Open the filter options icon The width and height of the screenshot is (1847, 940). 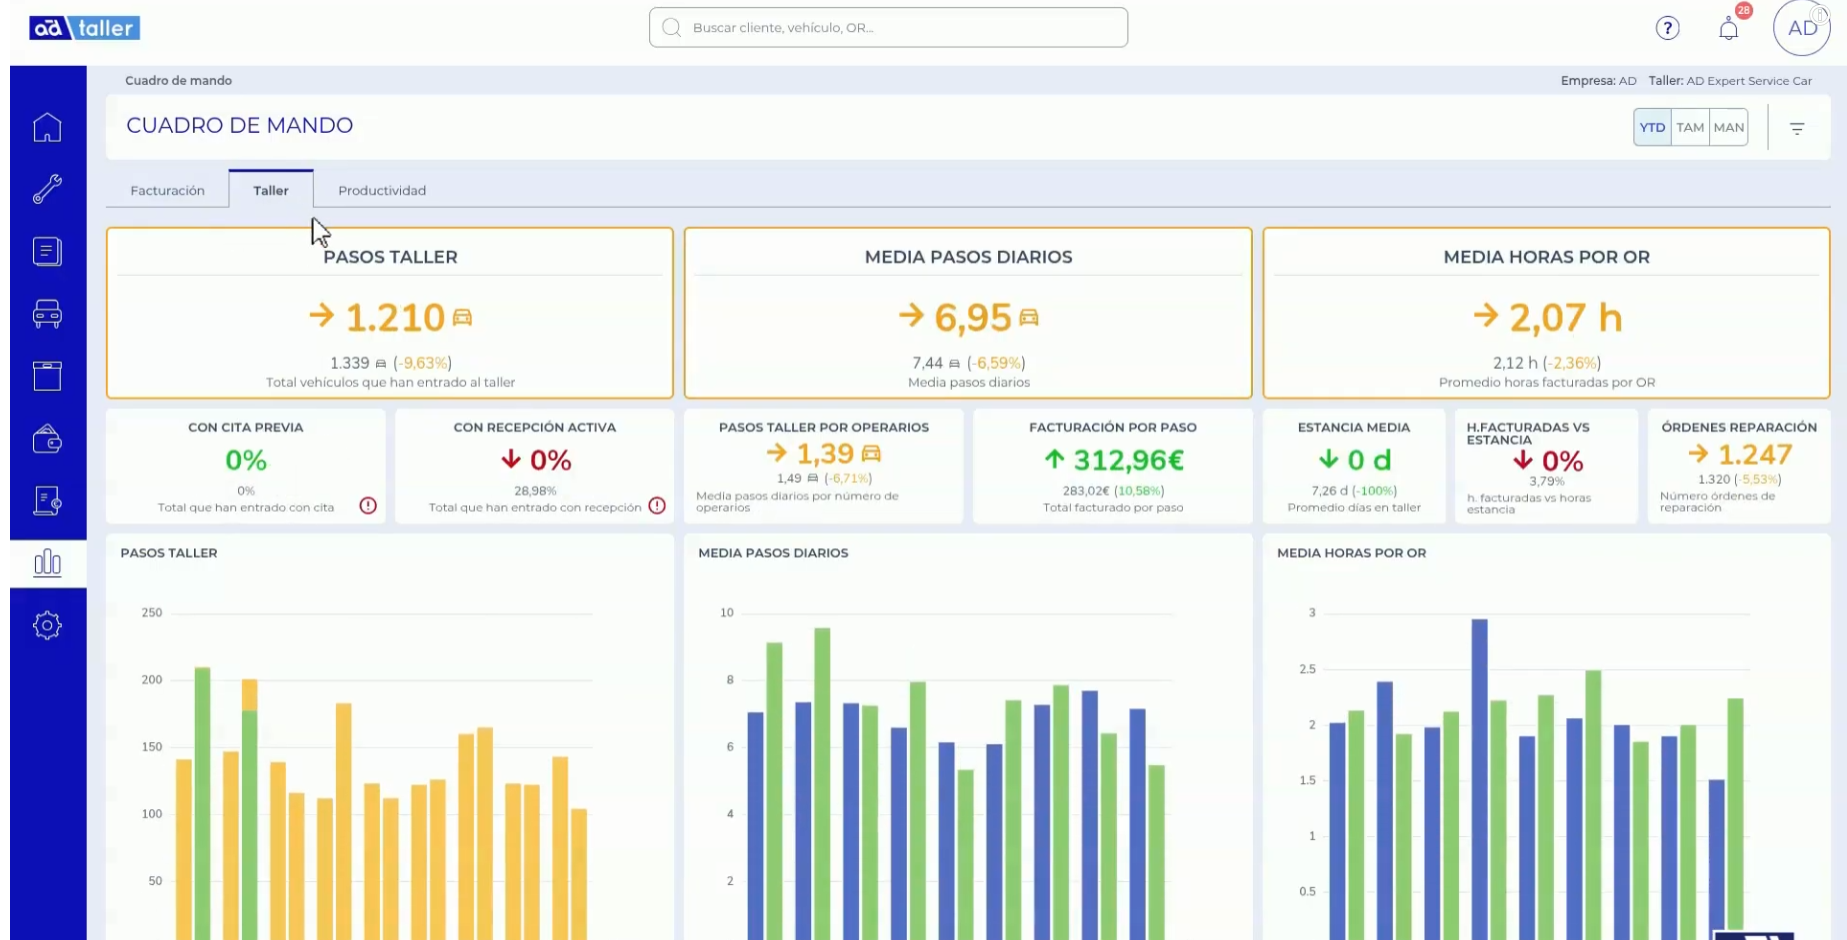1797,129
